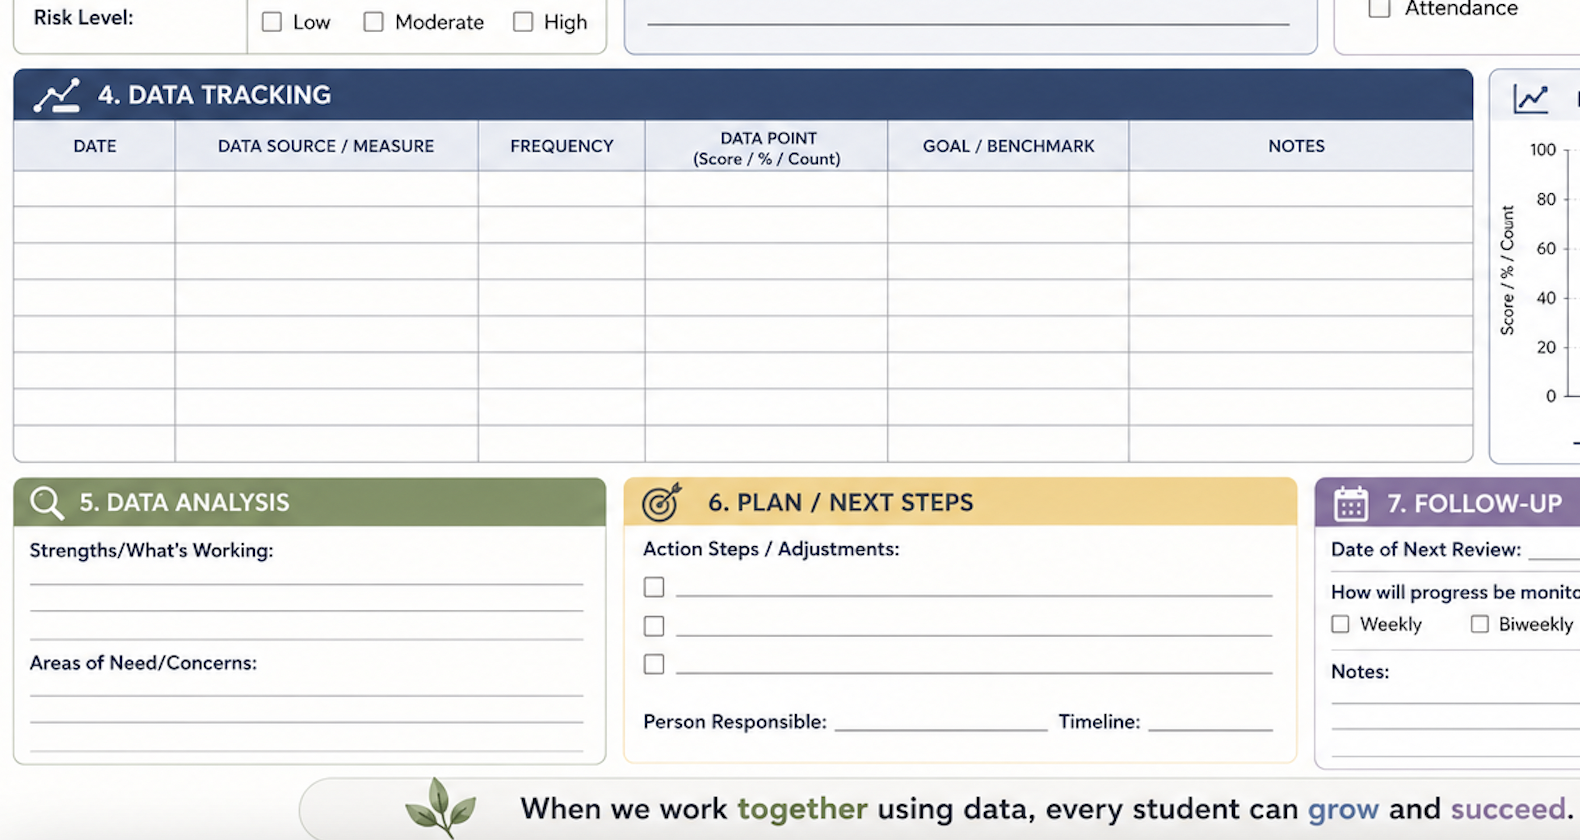1580x840 pixels.
Task: Tick the third Action Steps checkbox
Action: point(654,664)
